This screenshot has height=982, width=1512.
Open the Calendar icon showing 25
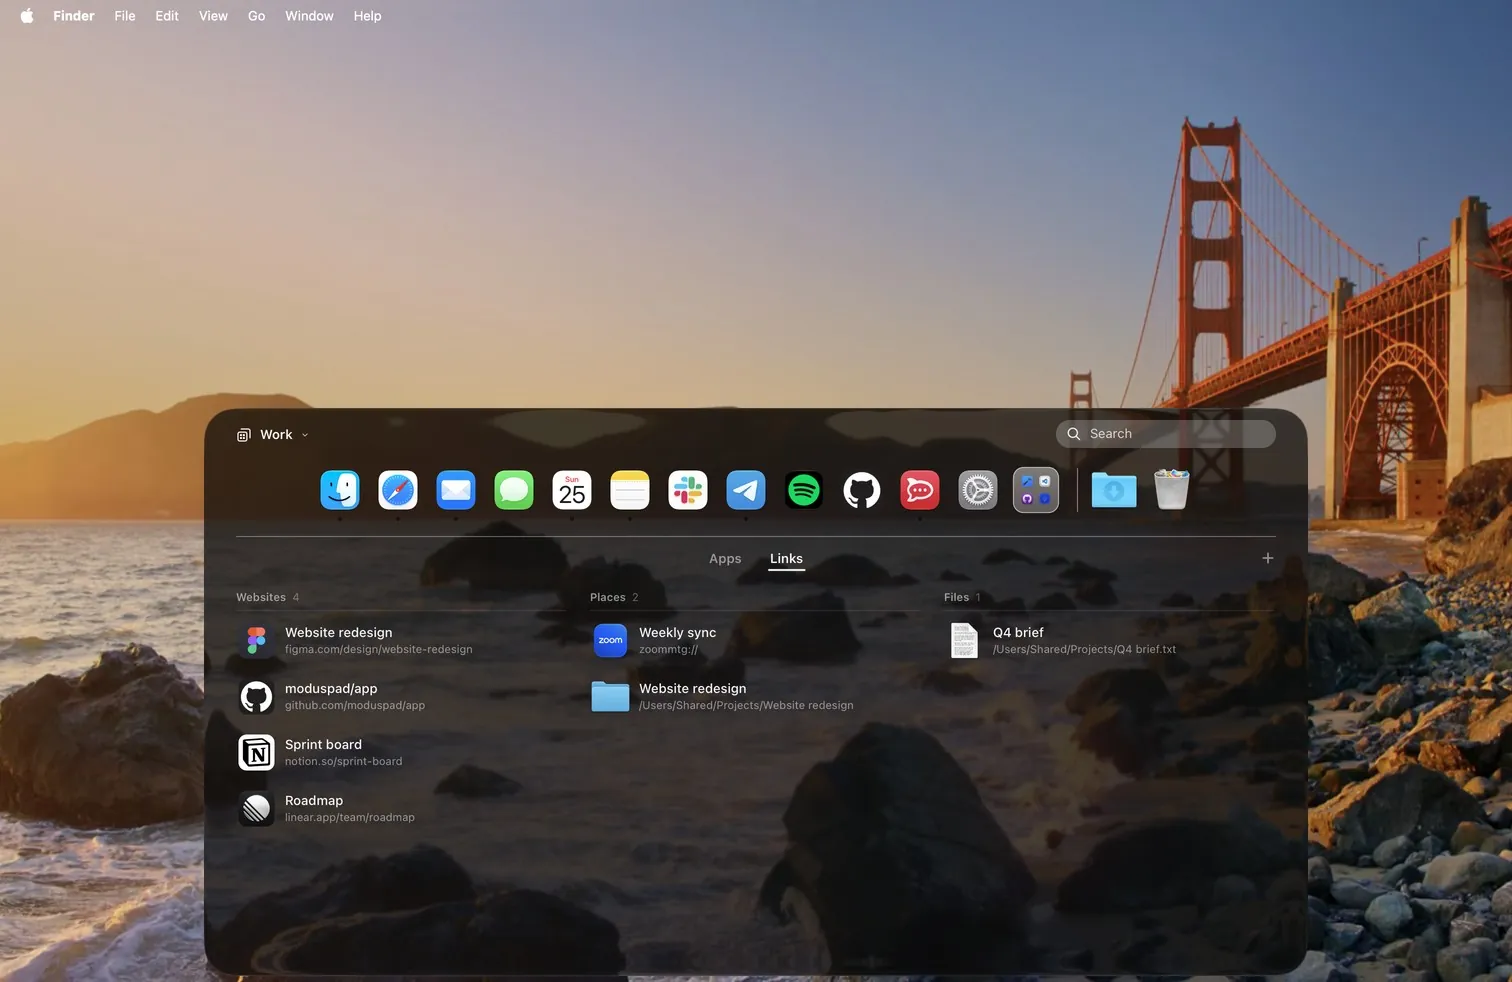click(572, 490)
